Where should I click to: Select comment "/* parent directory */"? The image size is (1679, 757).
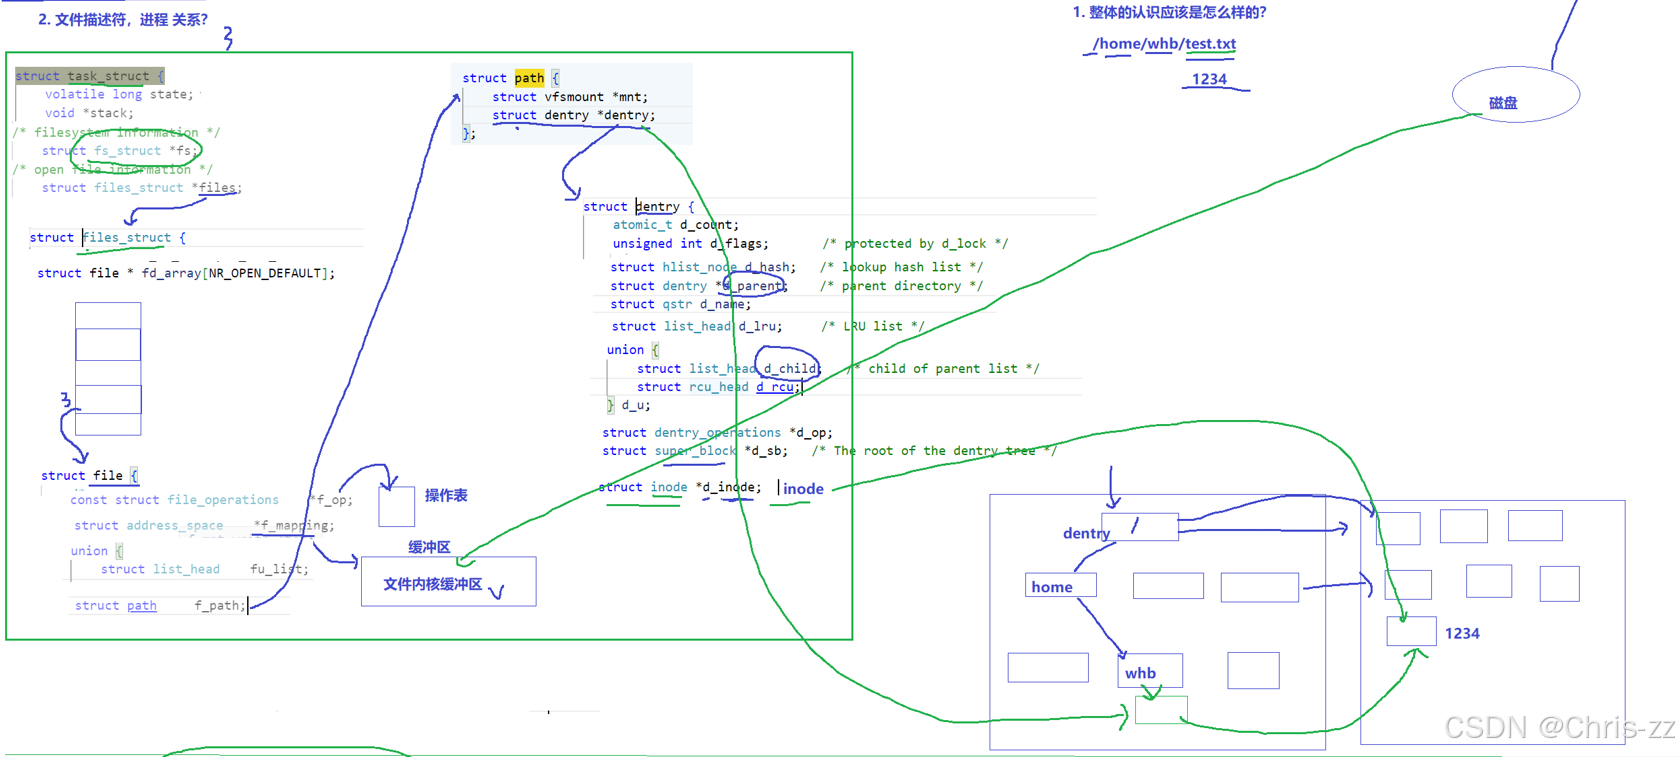902,286
